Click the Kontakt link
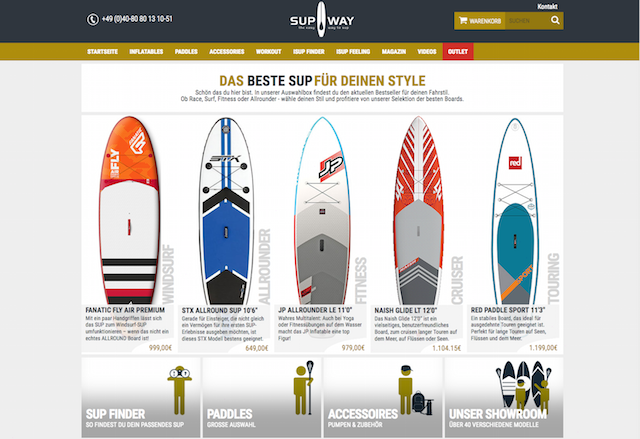The height and width of the screenshot is (439, 640). 547,6
